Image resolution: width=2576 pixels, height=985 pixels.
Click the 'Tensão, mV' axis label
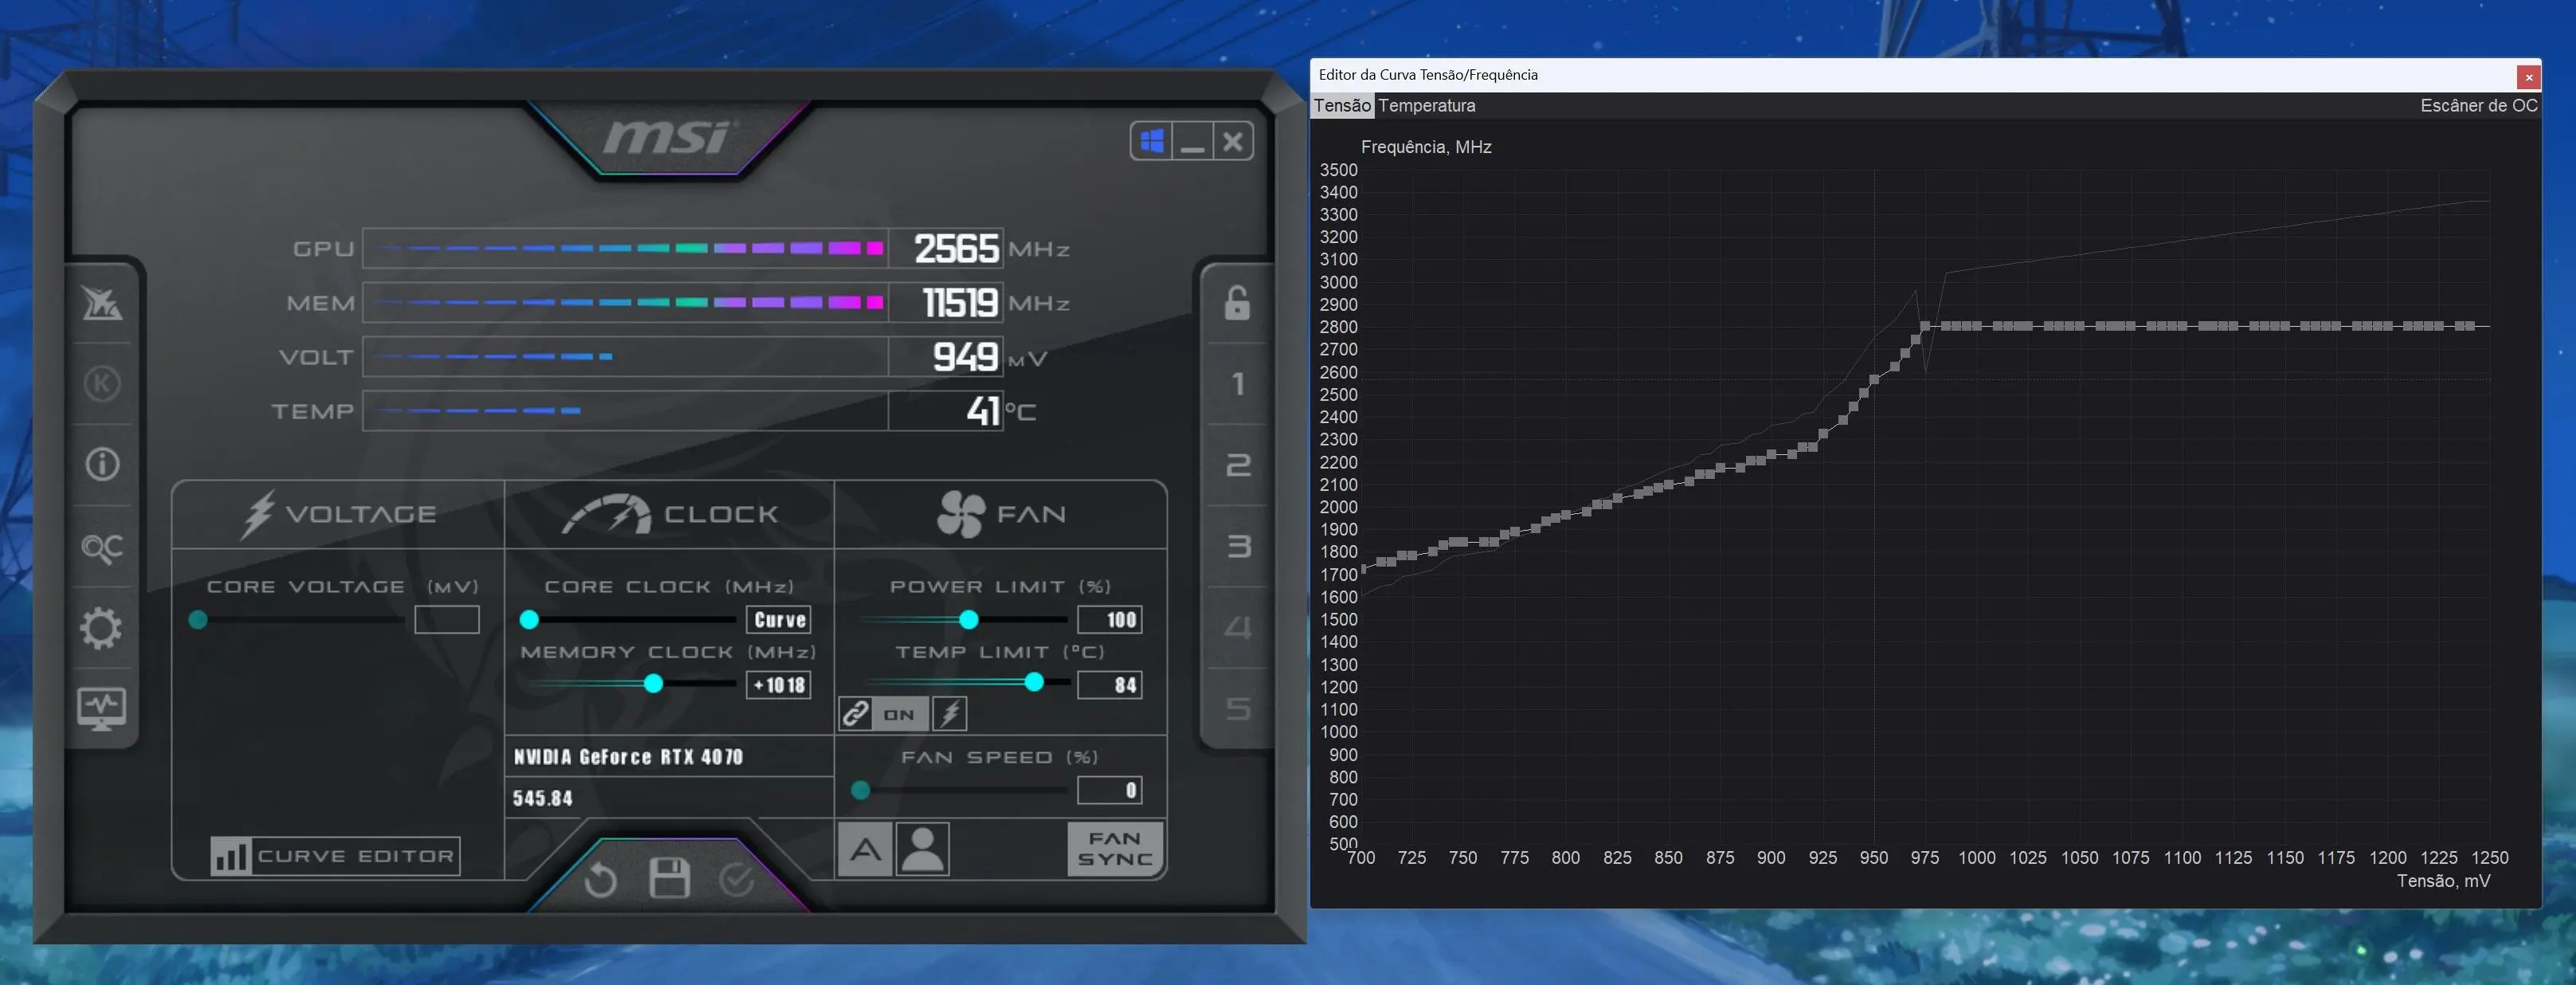[2443, 881]
